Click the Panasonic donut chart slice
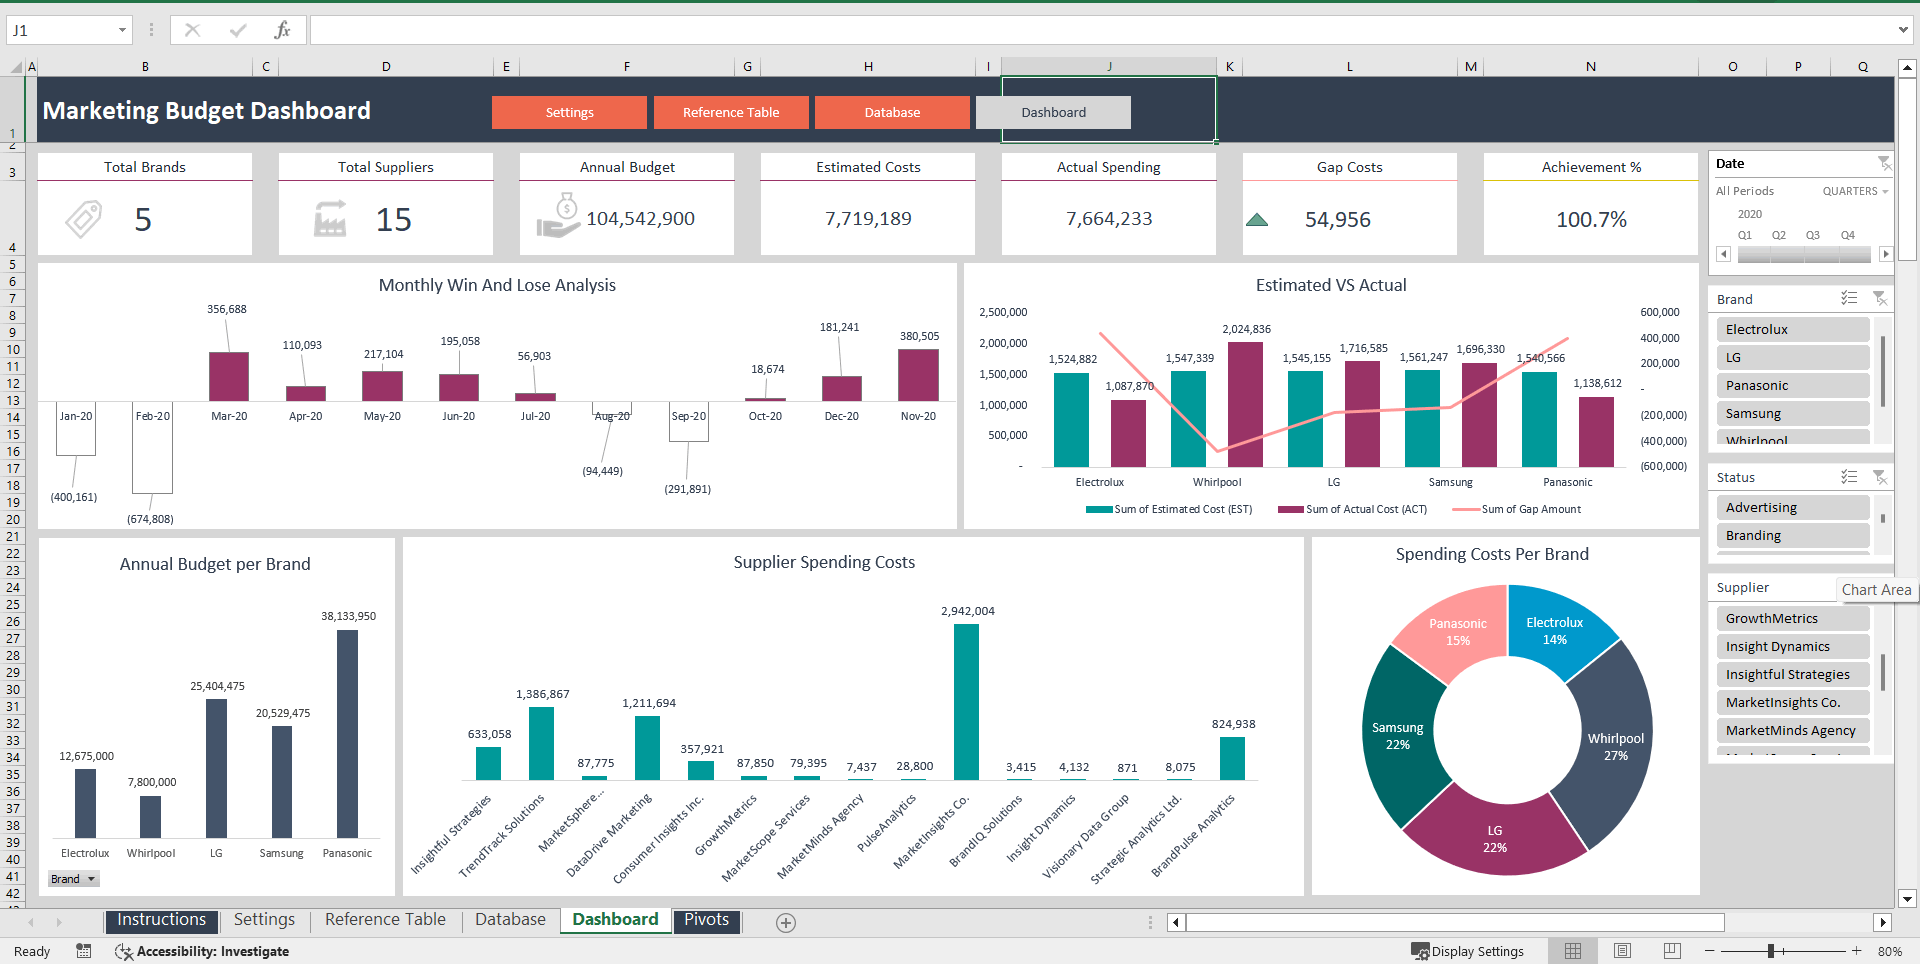Viewport: 1920px width, 966px height. [1456, 632]
